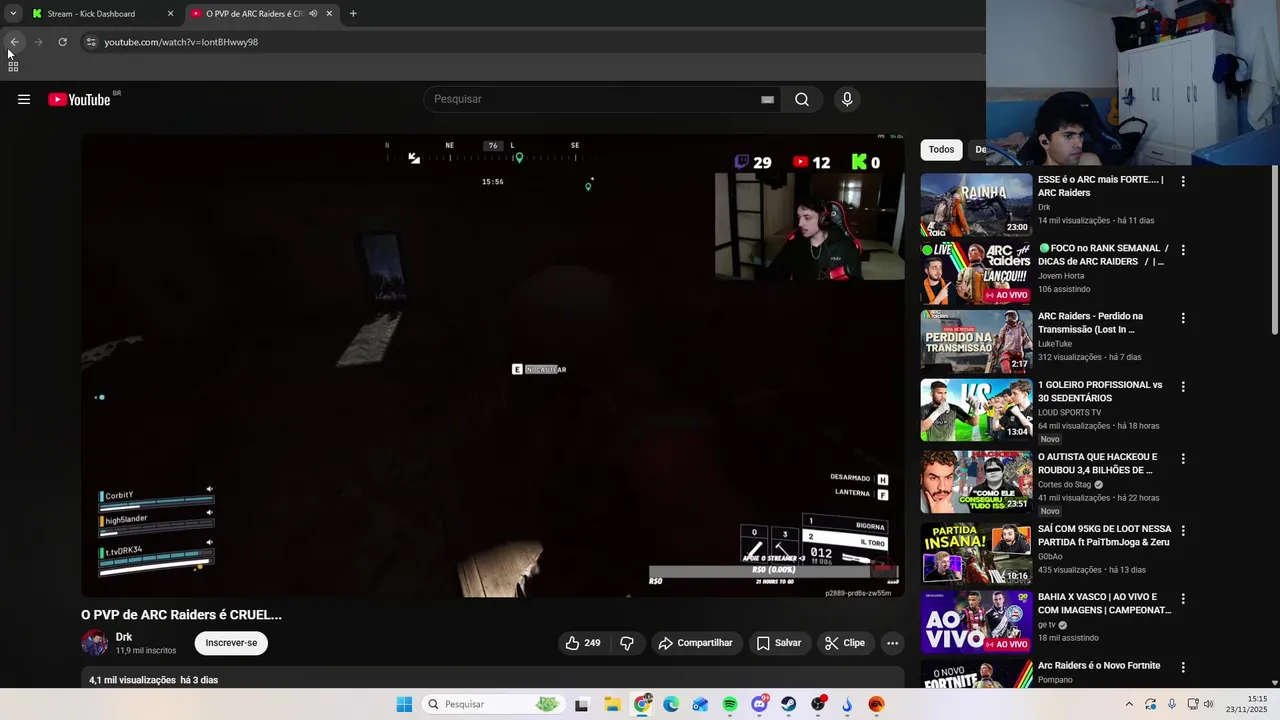The width and height of the screenshot is (1280, 720).
Task: Open Windows Start menu
Action: coord(404,704)
